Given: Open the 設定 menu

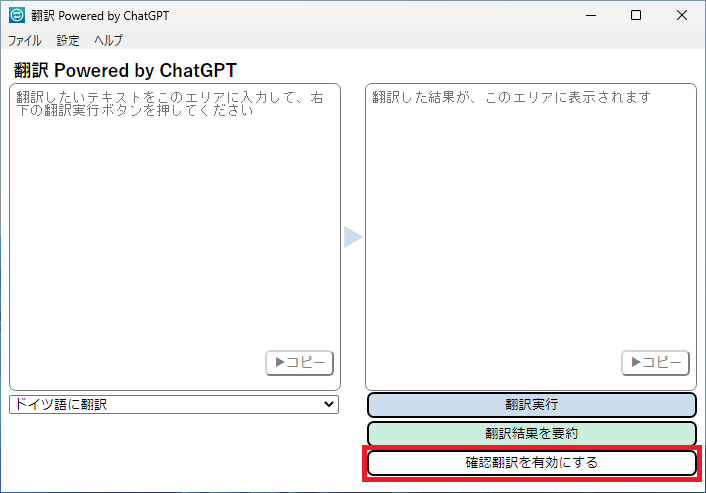Looking at the screenshot, I should pos(68,41).
